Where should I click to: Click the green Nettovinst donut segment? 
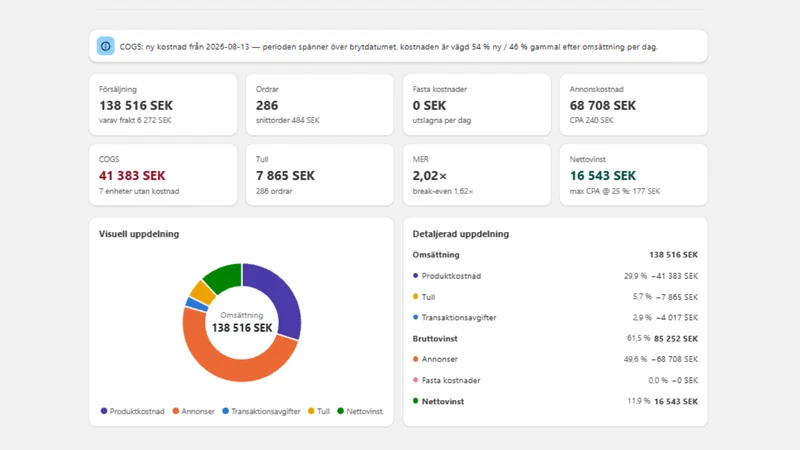(224, 277)
